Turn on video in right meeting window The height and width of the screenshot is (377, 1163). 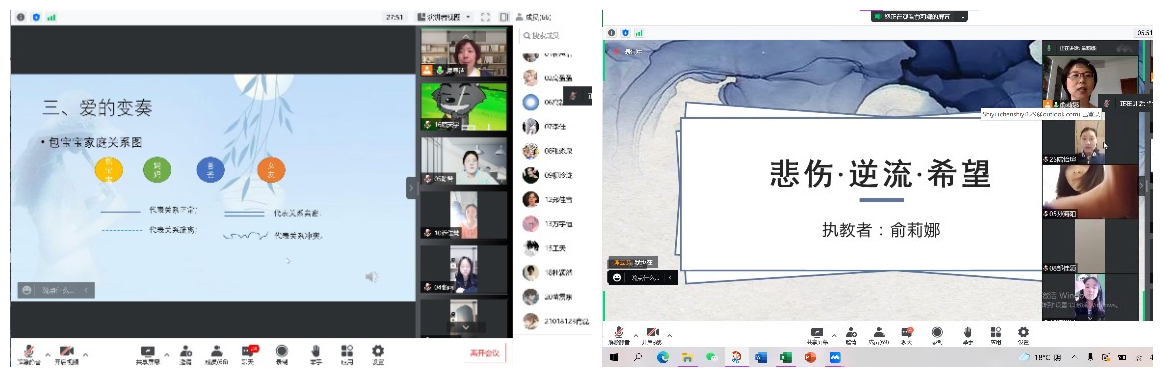pos(653,335)
